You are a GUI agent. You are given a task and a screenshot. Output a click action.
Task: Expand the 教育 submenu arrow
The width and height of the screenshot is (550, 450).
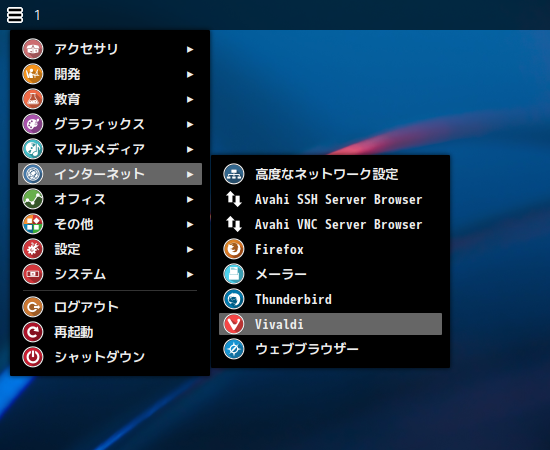[190, 99]
